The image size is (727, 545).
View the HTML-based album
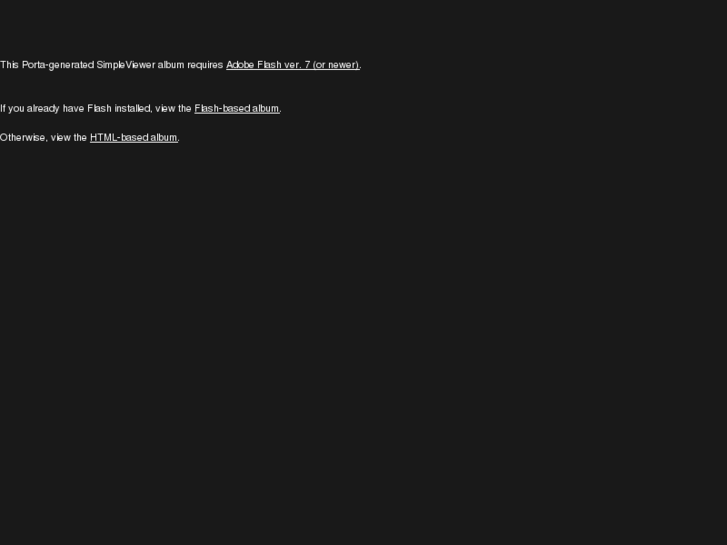[134, 138]
